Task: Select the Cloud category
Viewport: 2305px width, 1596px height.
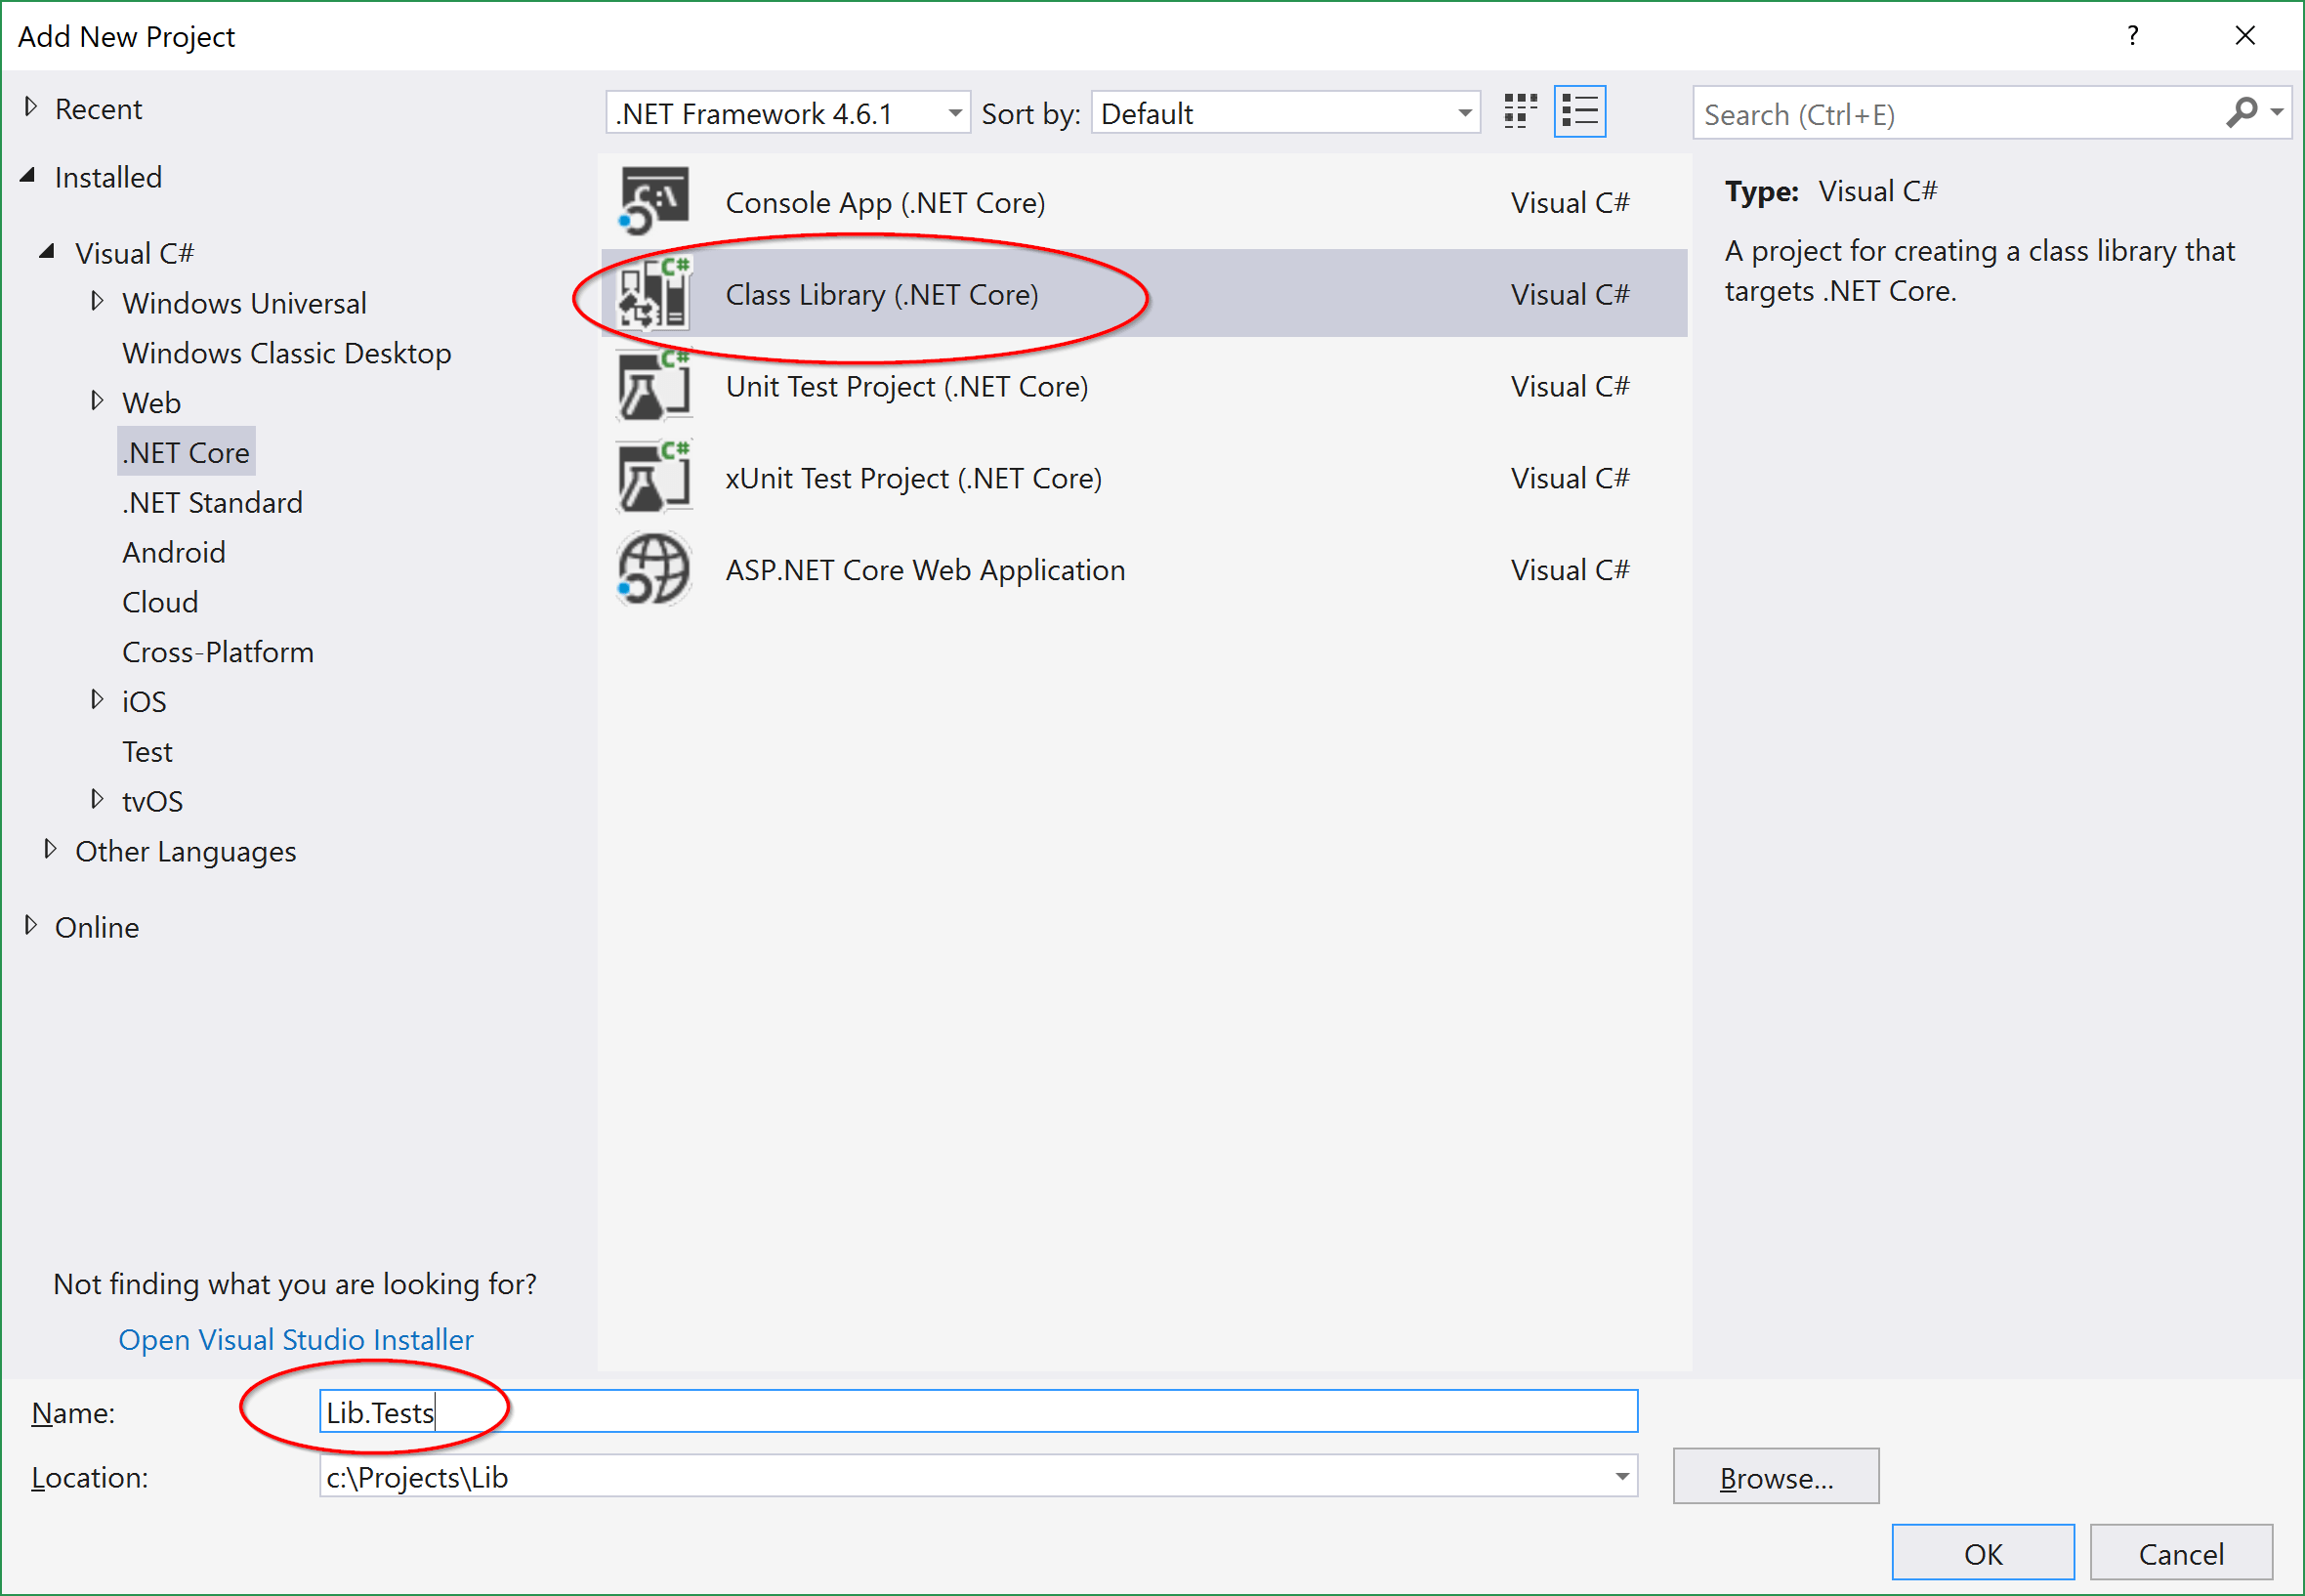Action: pos(160,602)
